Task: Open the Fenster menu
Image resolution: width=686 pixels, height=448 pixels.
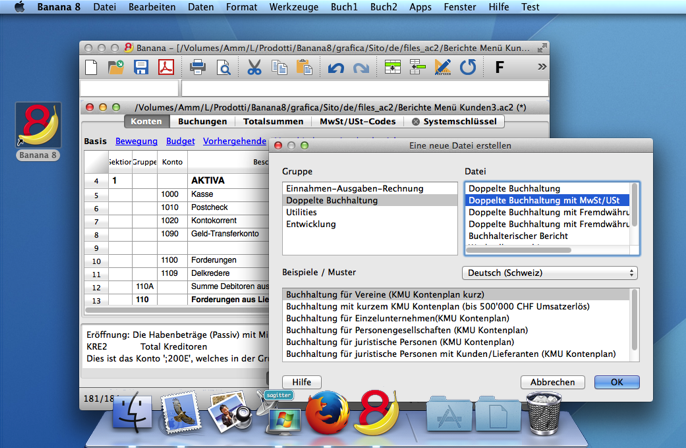Action: pos(460,7)
